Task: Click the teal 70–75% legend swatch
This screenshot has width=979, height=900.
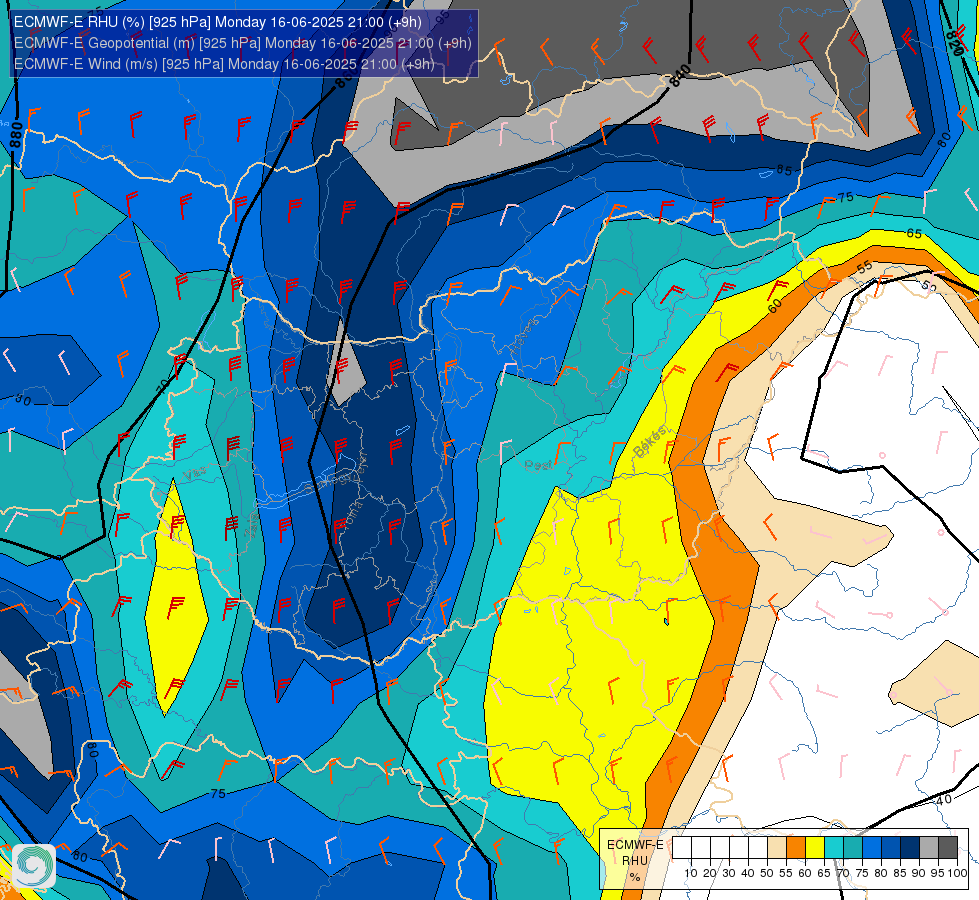Action: click(853, 848)
